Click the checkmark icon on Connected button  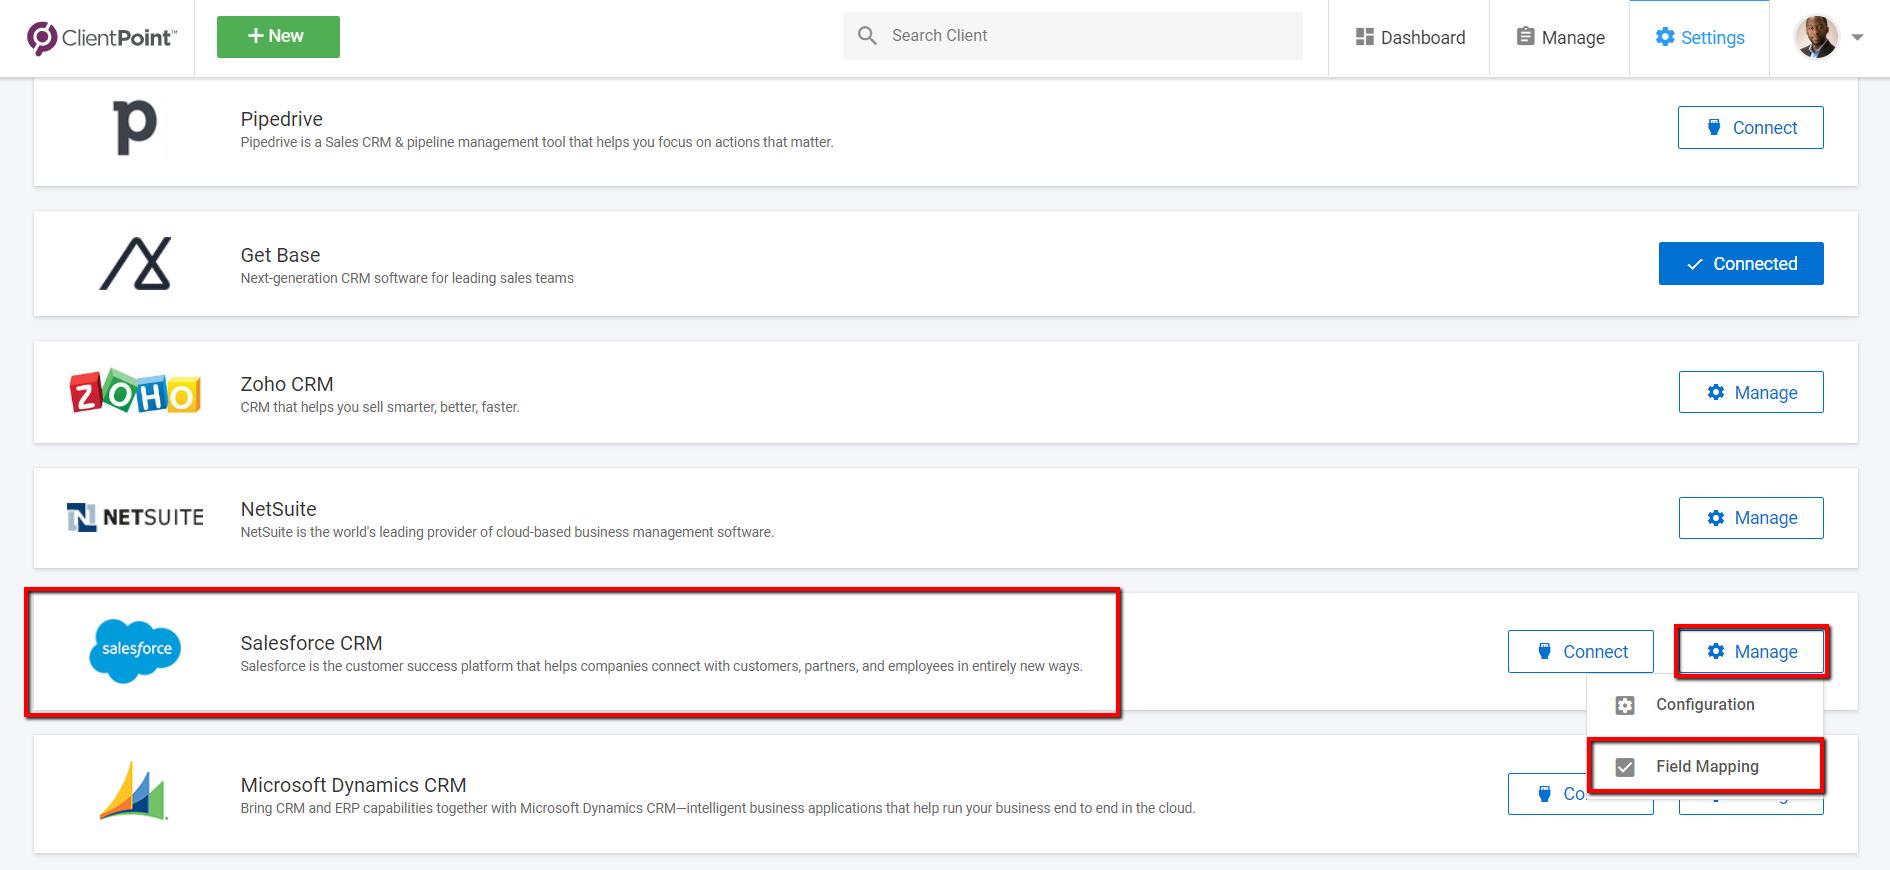tap(1695, 265)
